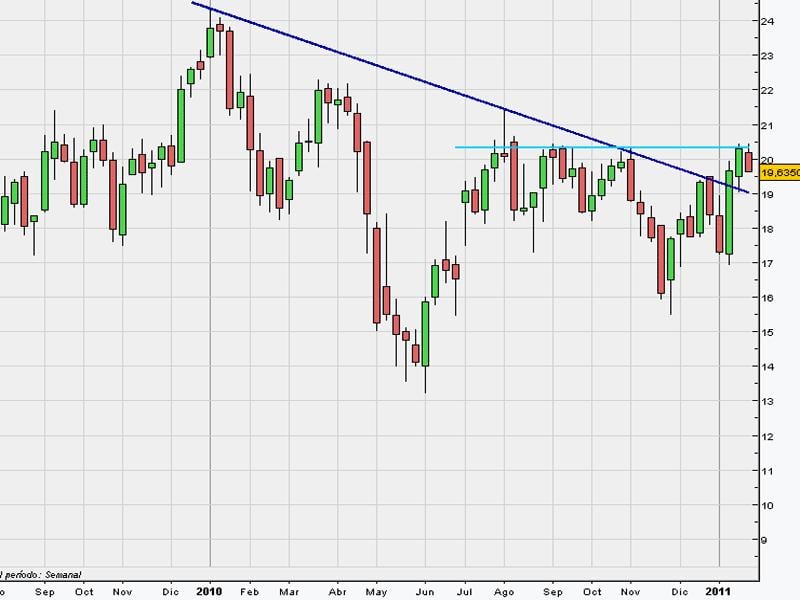Click price level 16 on the scale
Viewport: 800px width, 600px height.
point(767,298)
